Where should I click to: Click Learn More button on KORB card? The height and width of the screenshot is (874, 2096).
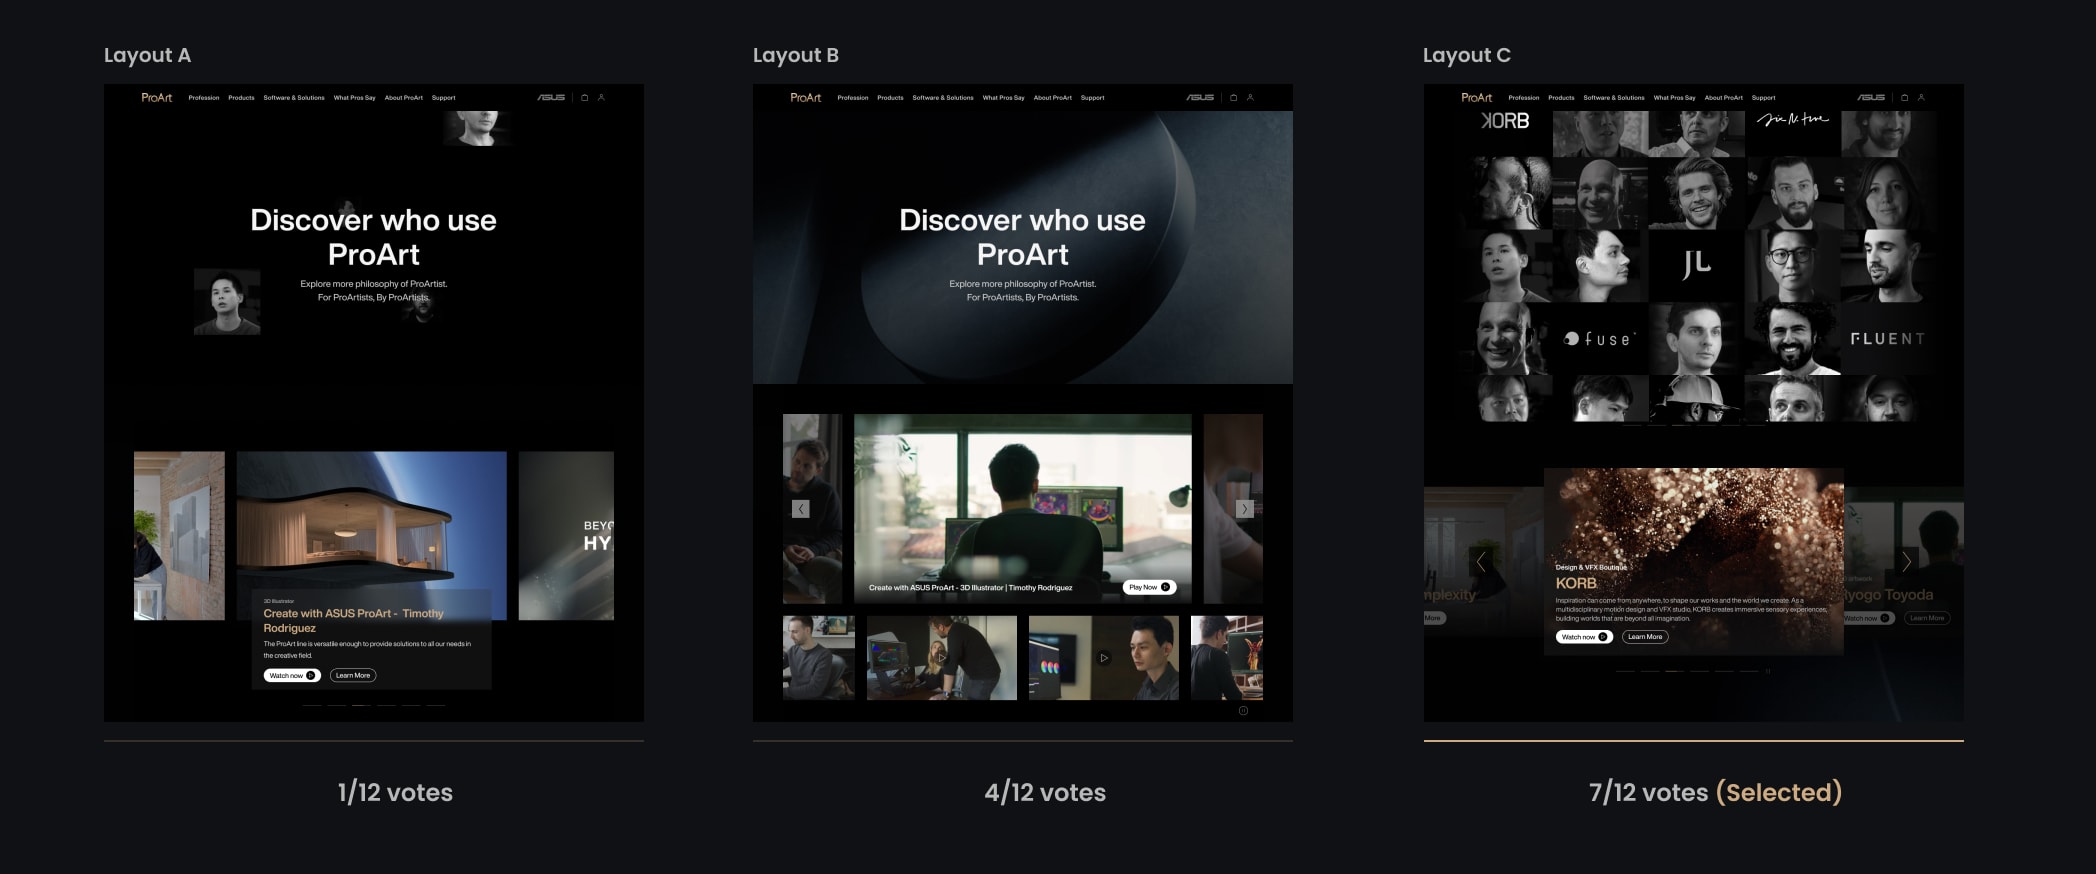point(1645,637)
